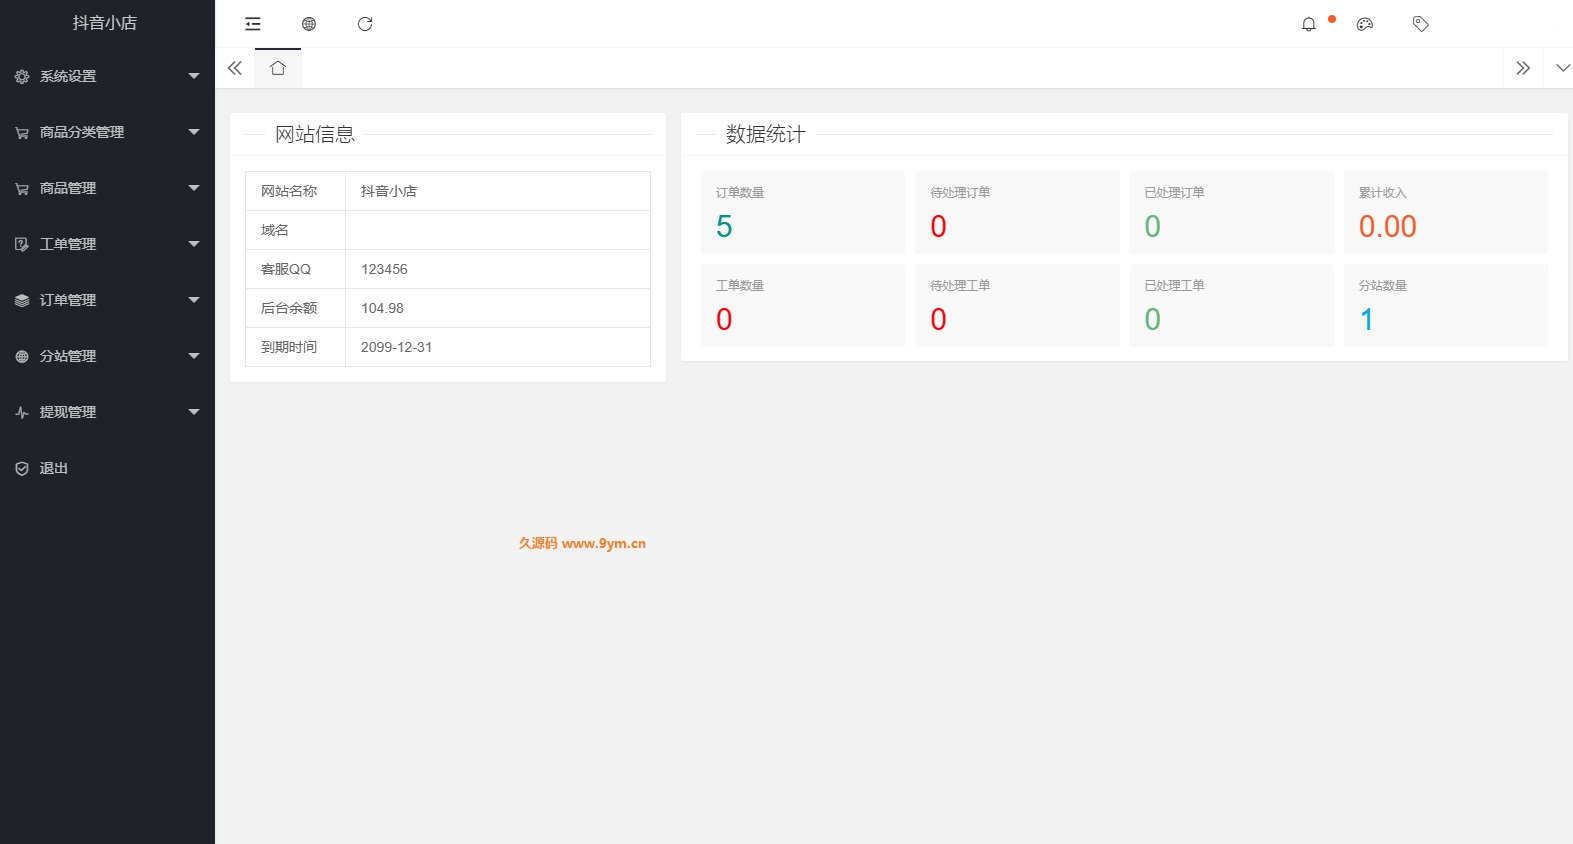Click 退出 to log out

pyautogui.click(x=54, y=468)
